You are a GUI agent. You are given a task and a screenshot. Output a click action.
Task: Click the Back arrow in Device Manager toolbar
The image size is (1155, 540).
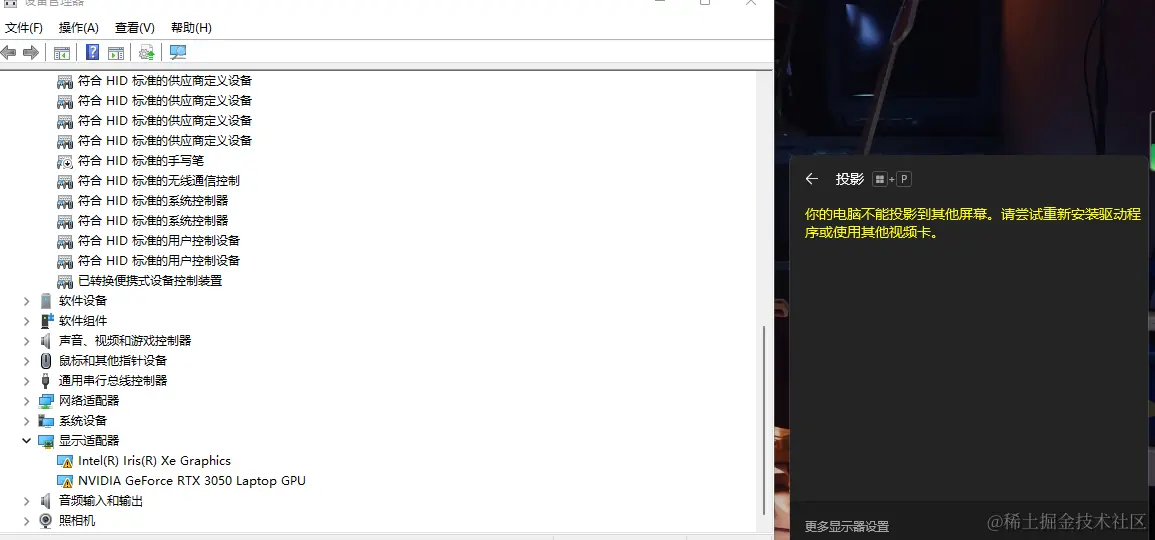[9, 52]
